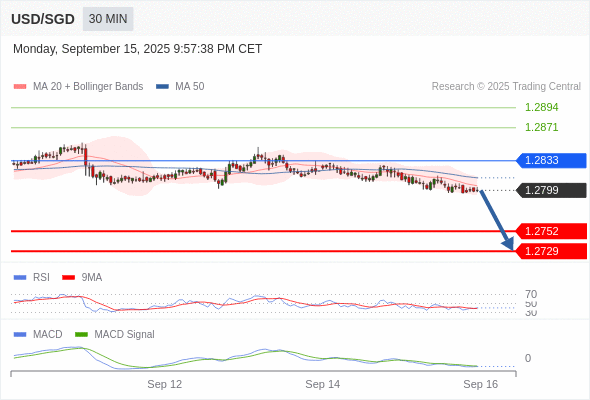Viewport: 590px width, 400px height.
Task: Click the resistance level 1.2871 label
Action: point(541,127)
